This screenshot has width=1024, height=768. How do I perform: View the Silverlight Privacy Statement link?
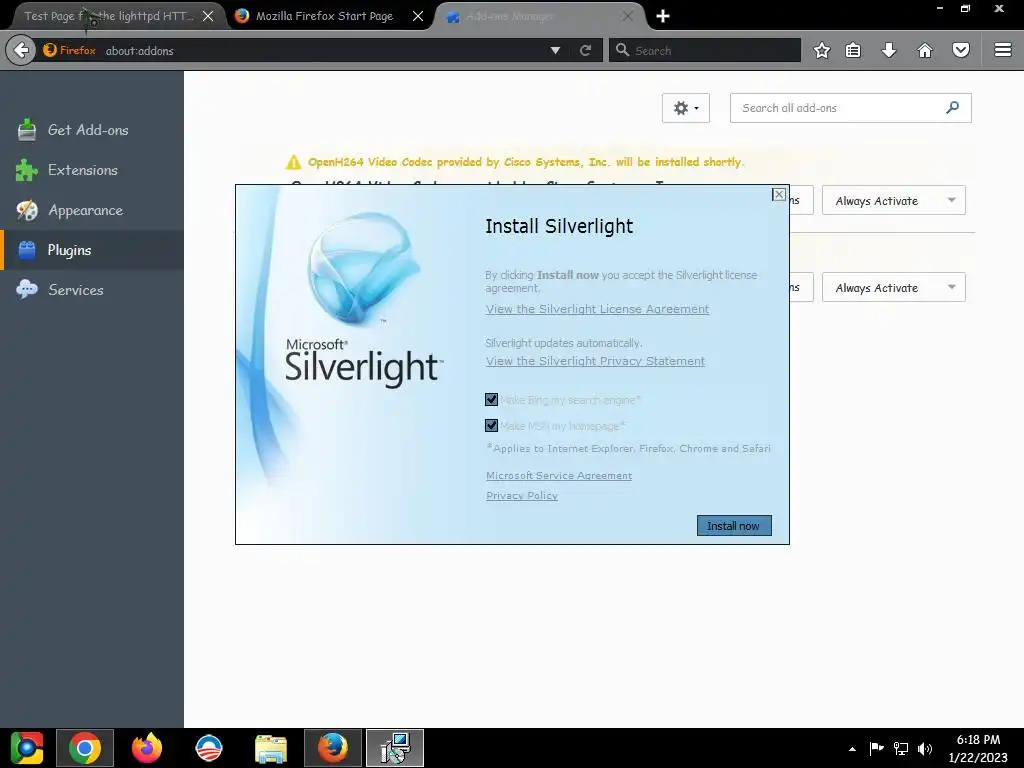pos(595,361)
